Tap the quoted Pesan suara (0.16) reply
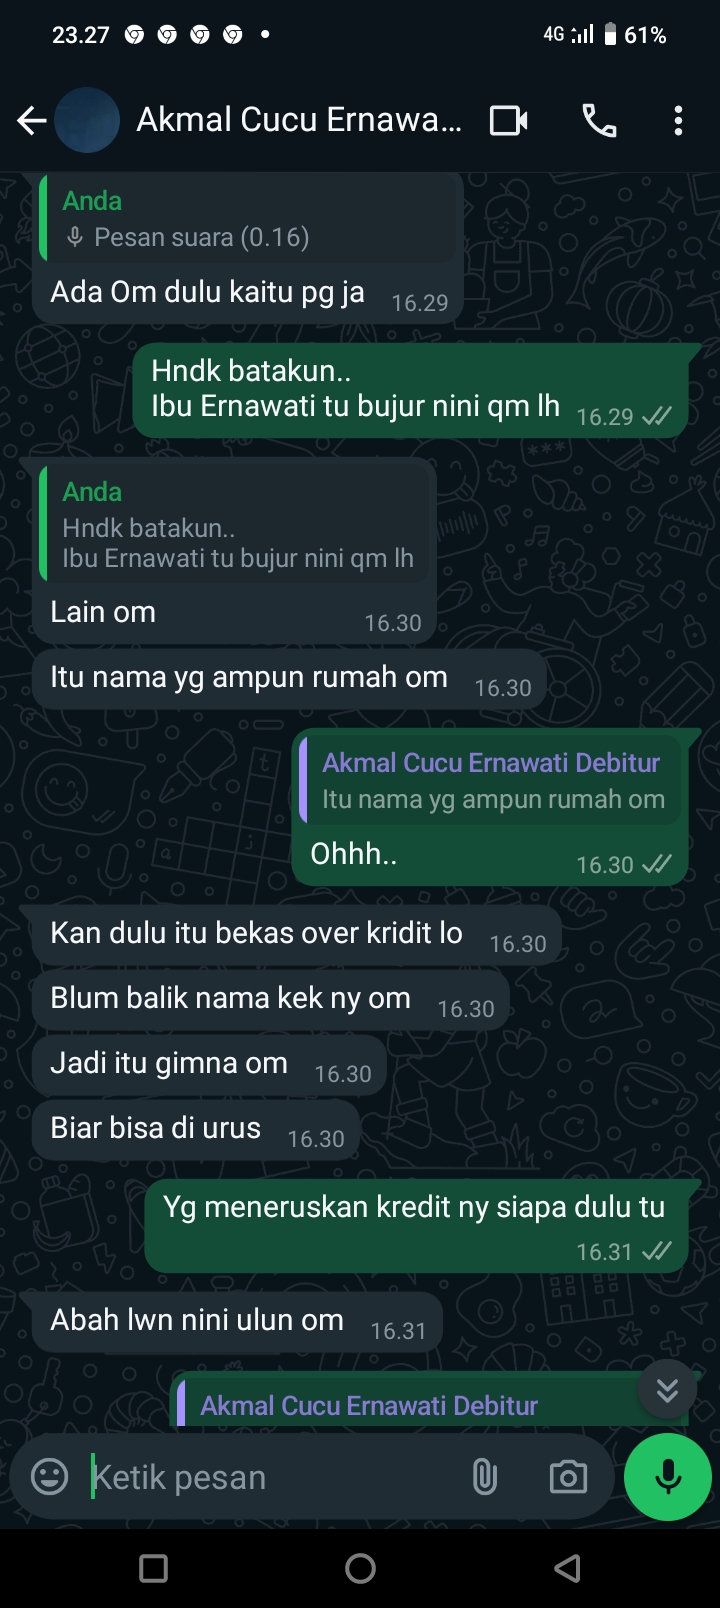Screen dimensions: 720x1608 [249, 219]
